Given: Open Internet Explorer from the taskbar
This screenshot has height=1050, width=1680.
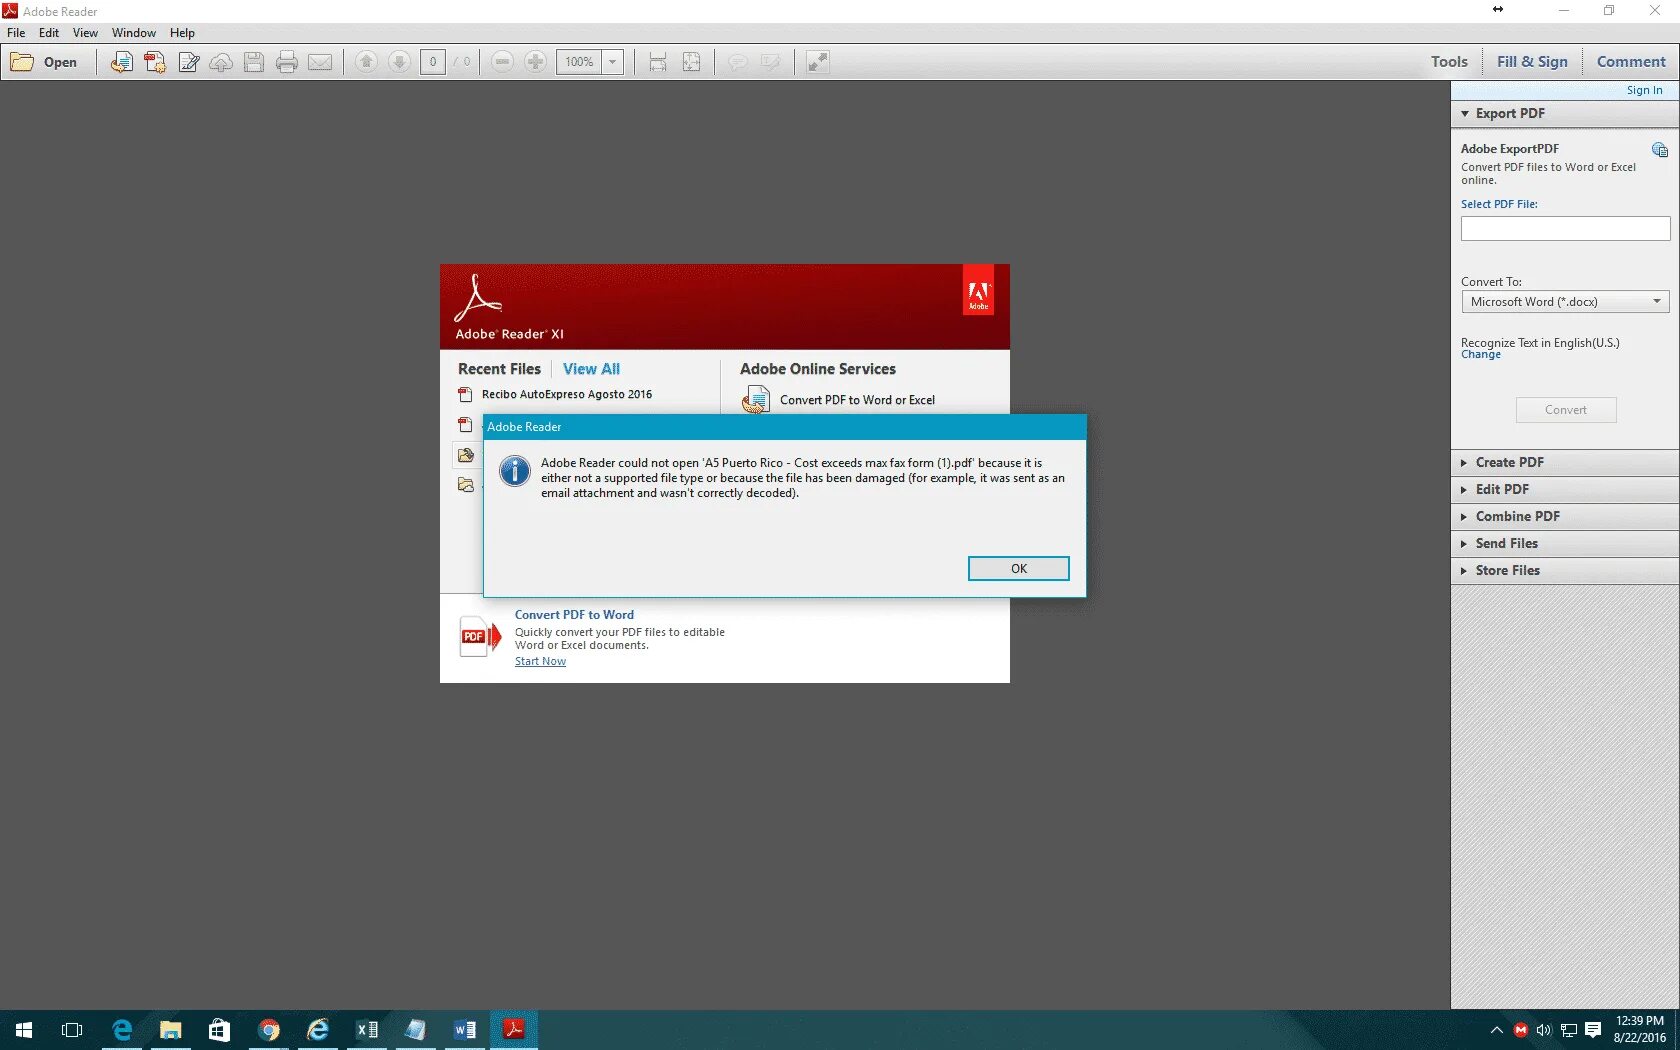Looking at the screenshot, I should click(x=318, y=1030).
